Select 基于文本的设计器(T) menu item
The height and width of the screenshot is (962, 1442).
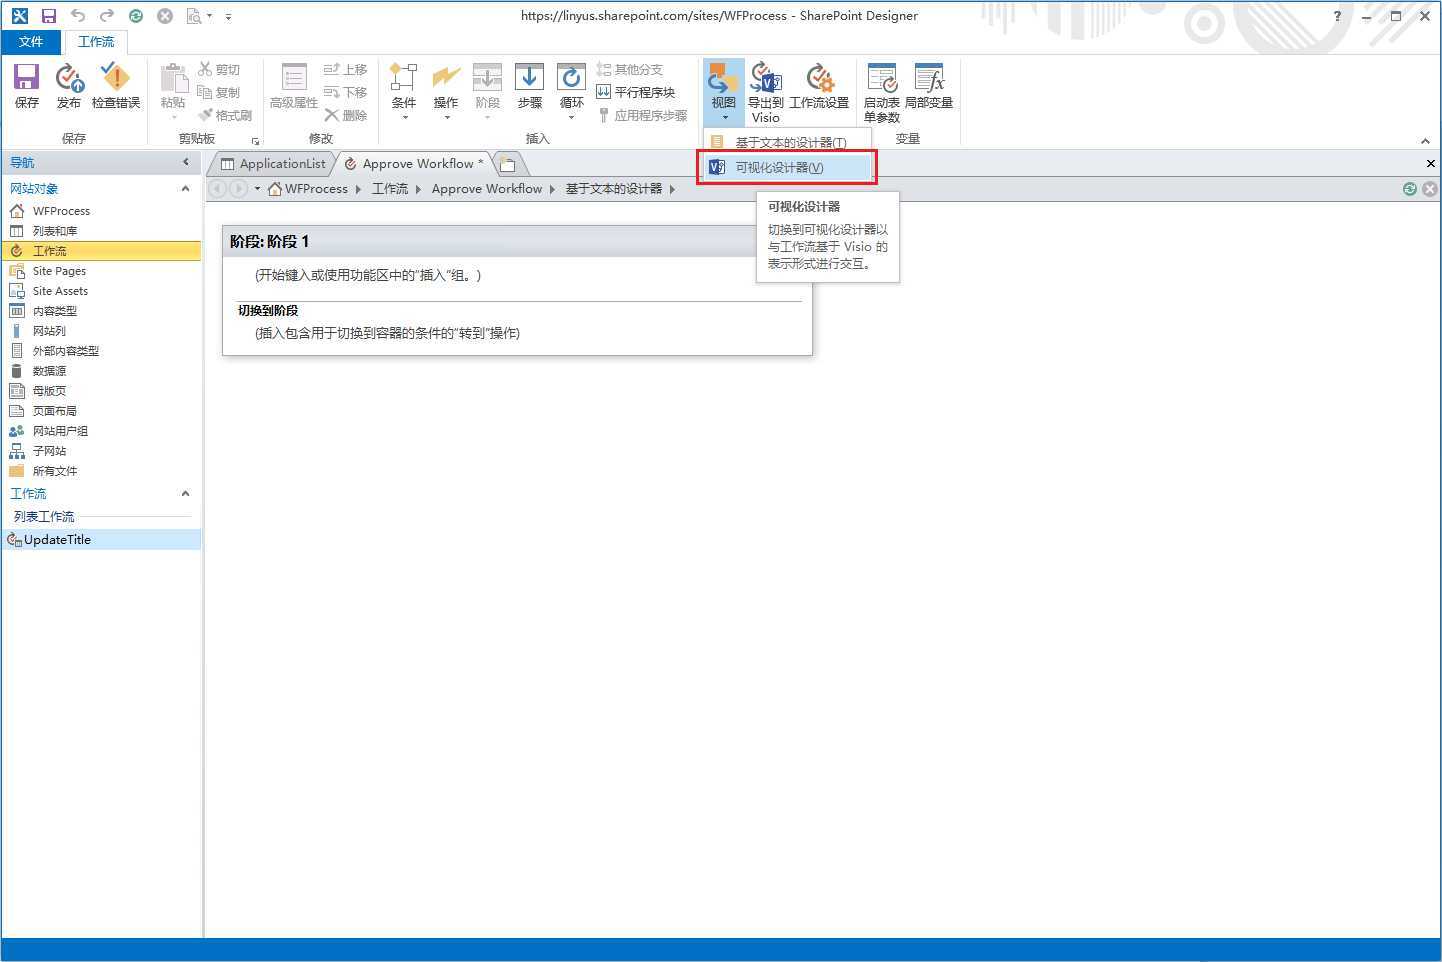coord(787,142)
